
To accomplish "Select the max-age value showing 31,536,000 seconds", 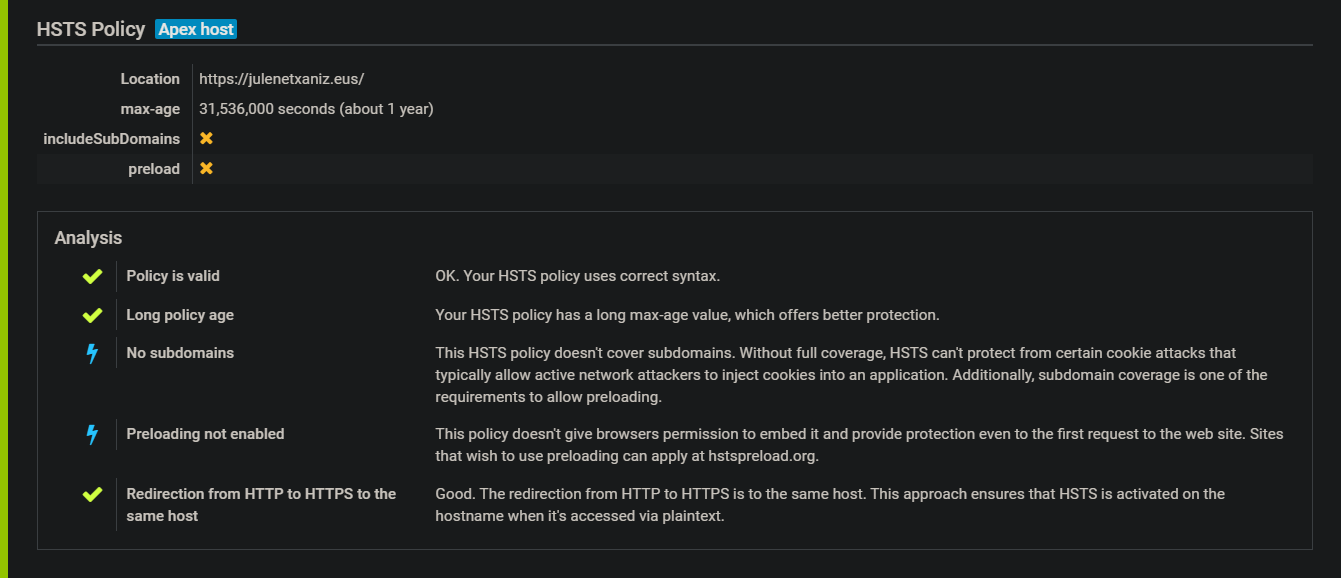I will [316, 108].
